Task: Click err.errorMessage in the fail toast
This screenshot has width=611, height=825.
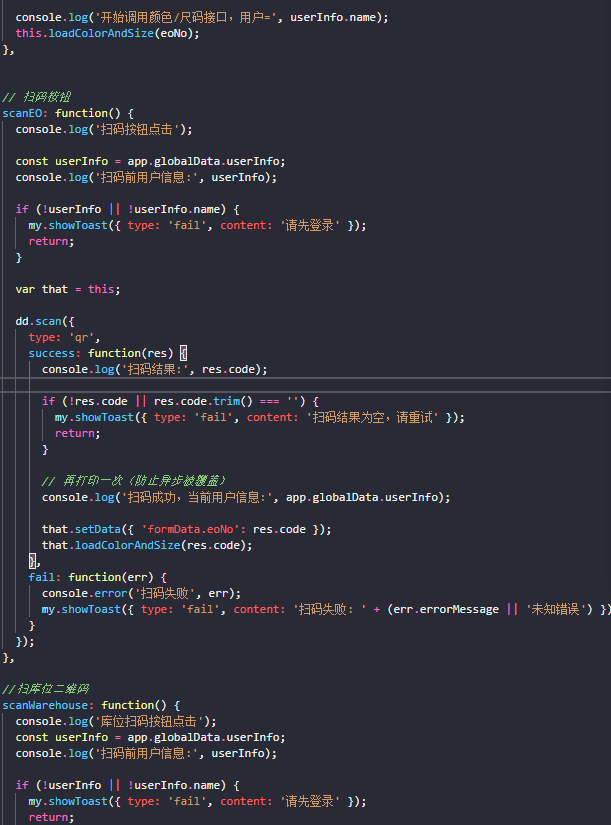Action: 446,609
